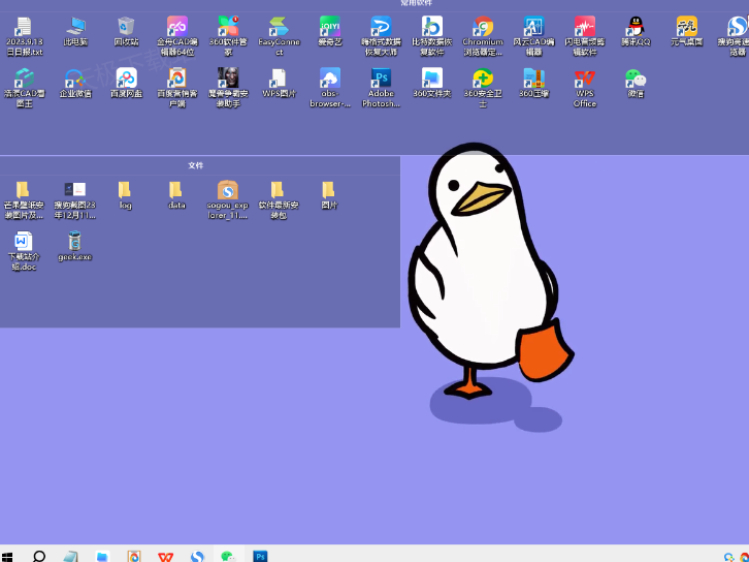
Task: Open WeChat (微信) desktop shortcut
Action: tap(636, 84)
